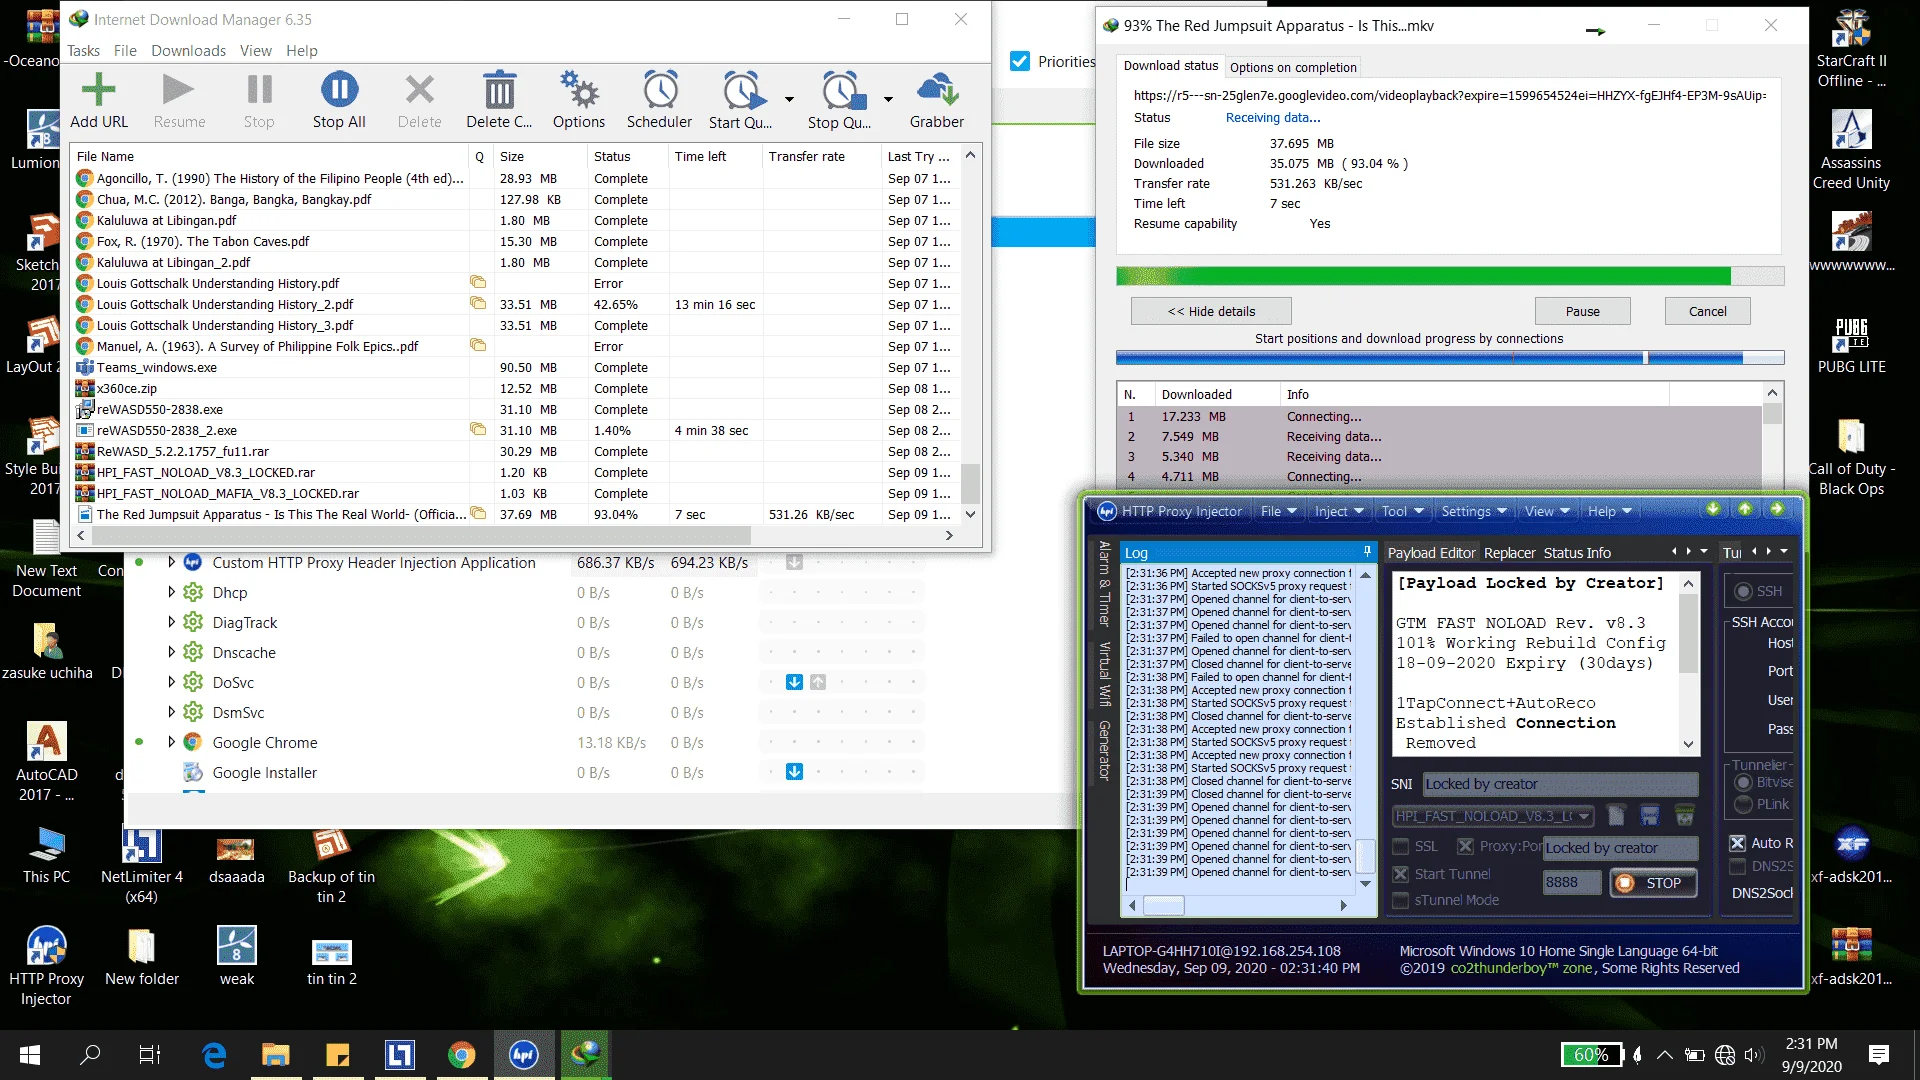Open the Inject menu in Injector
The height and width of the screenshot is (1080, 1920).
pyautogui.click(x=1339, y=511)
